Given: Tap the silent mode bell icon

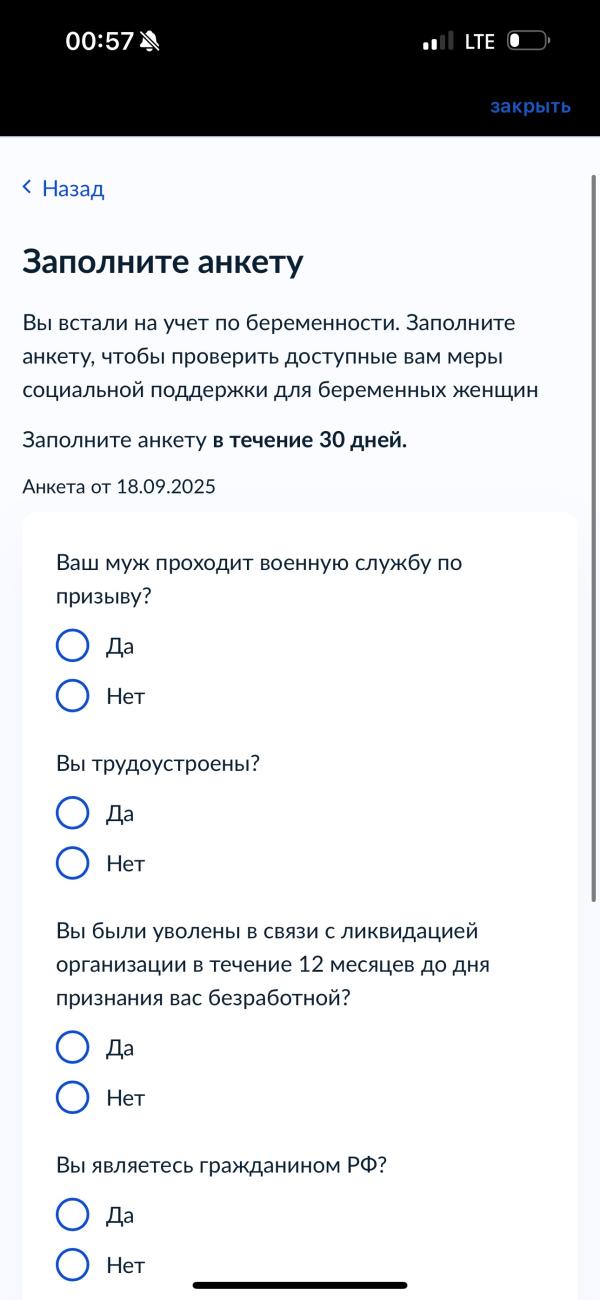Looking at the screenshot, I should pyautogui.click(x=150, y=42).
